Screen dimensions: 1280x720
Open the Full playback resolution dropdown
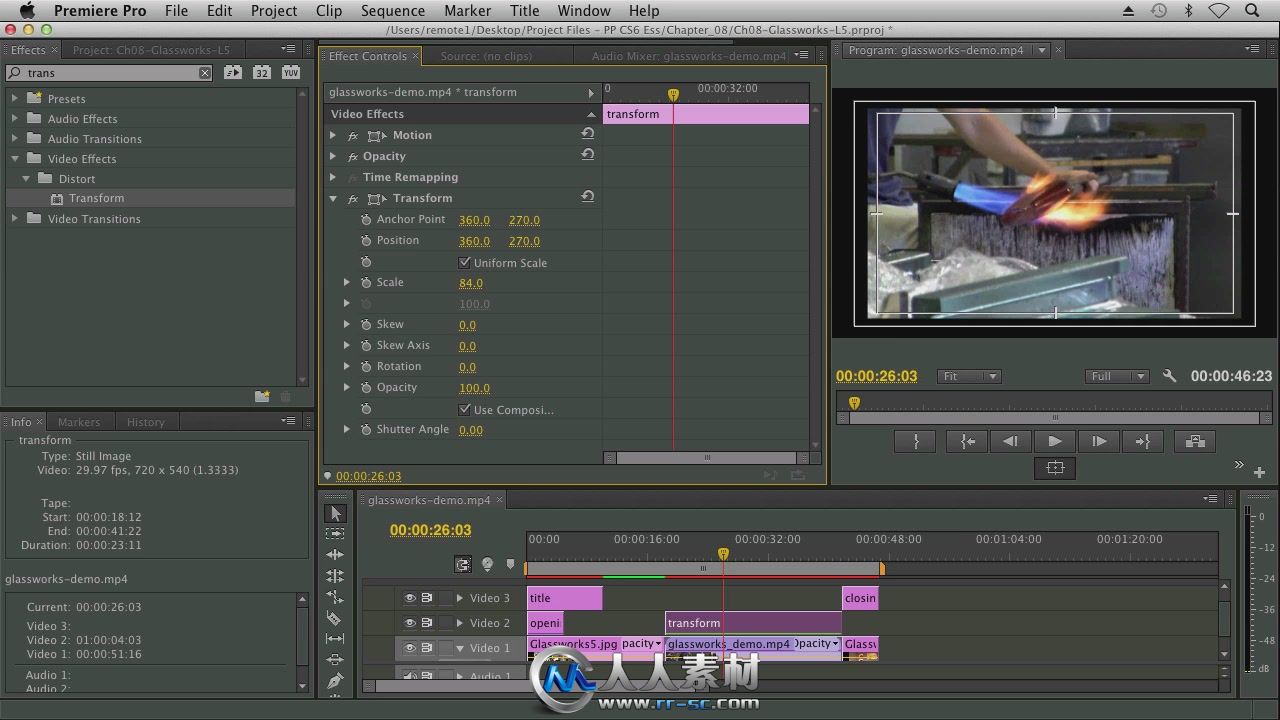point(1117,376)
